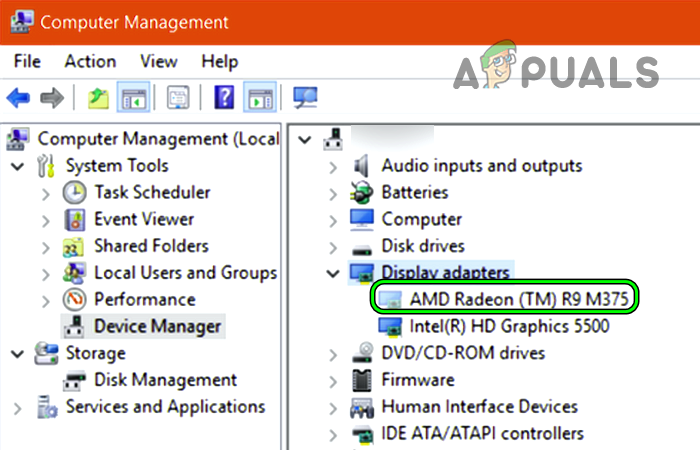Screen dimensions: 700x450
Task: Expand Services and Applications node
Action: pos(17,408)
